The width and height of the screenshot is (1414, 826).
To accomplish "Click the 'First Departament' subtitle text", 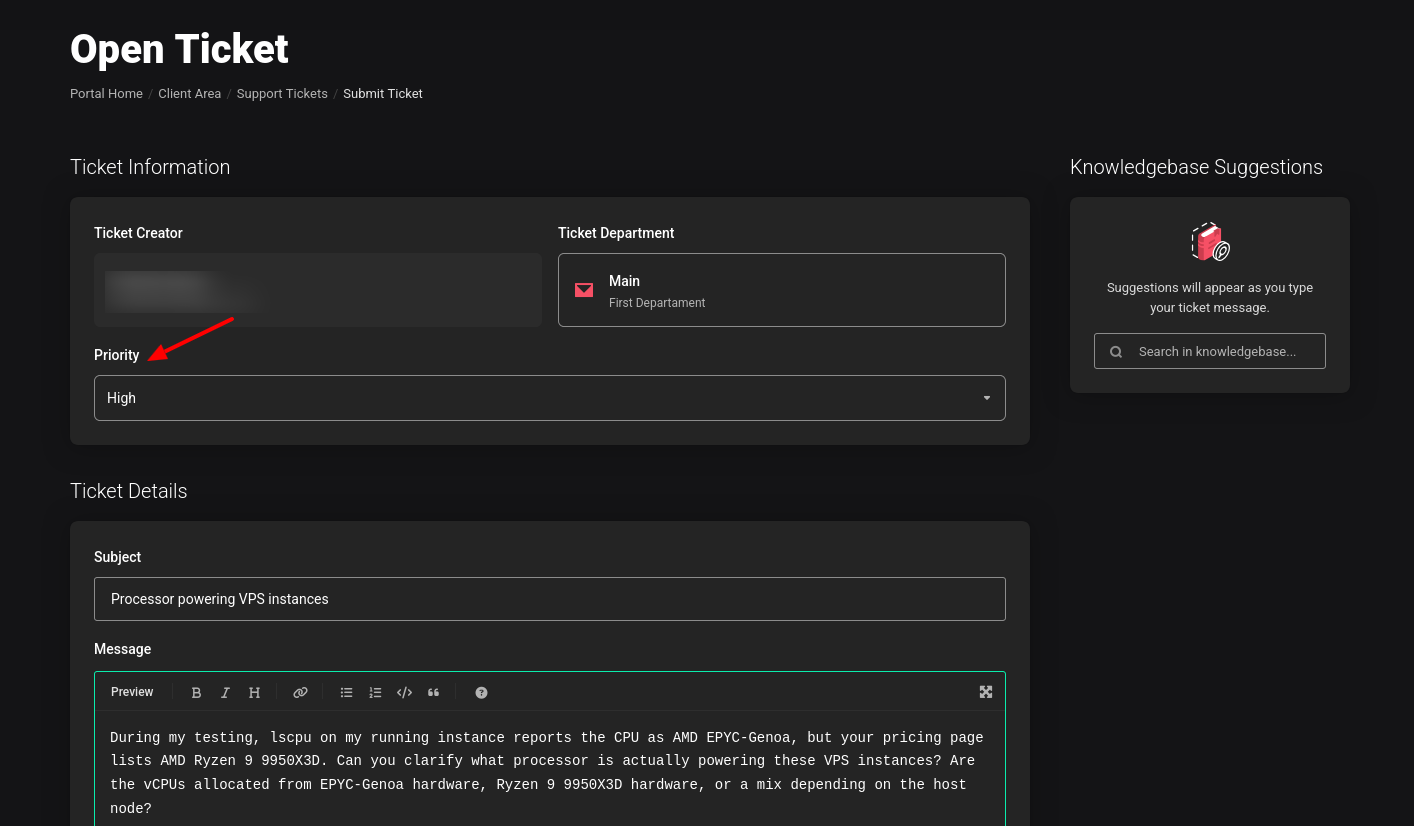I will (657, 303).
